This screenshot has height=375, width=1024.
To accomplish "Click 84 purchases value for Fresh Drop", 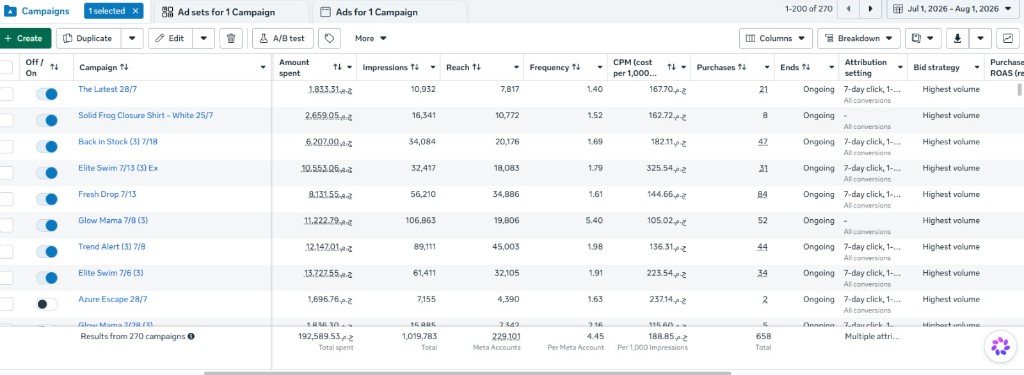I will [762, 195].
